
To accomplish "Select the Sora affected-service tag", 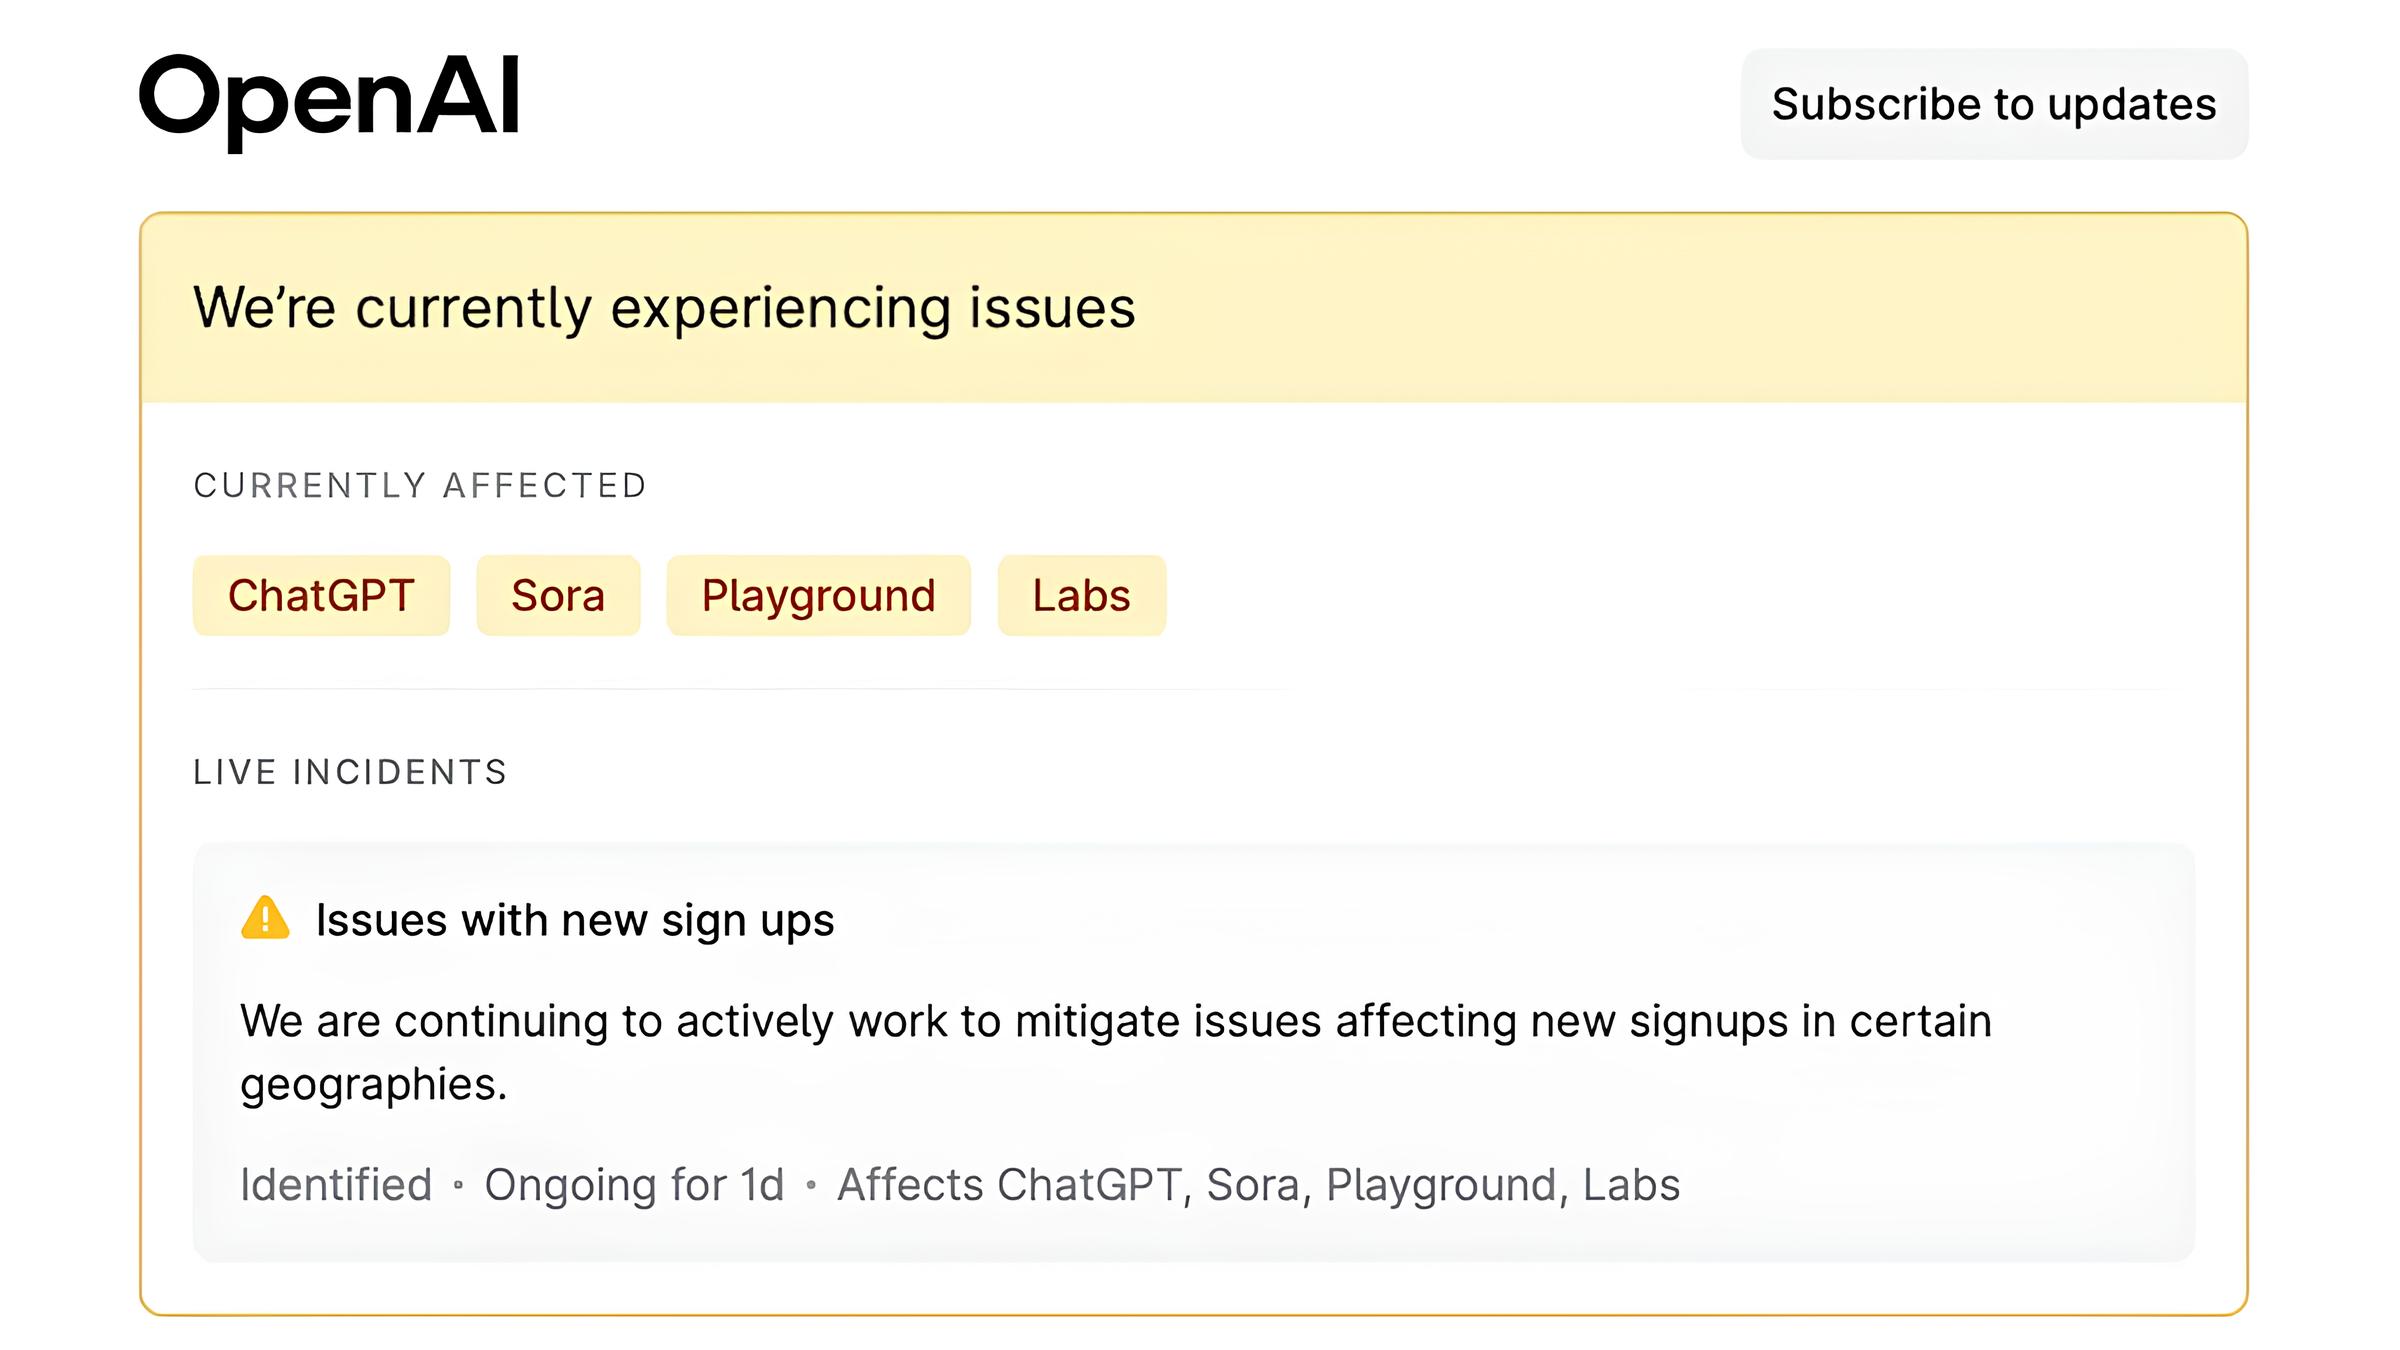I will [558, 596].
